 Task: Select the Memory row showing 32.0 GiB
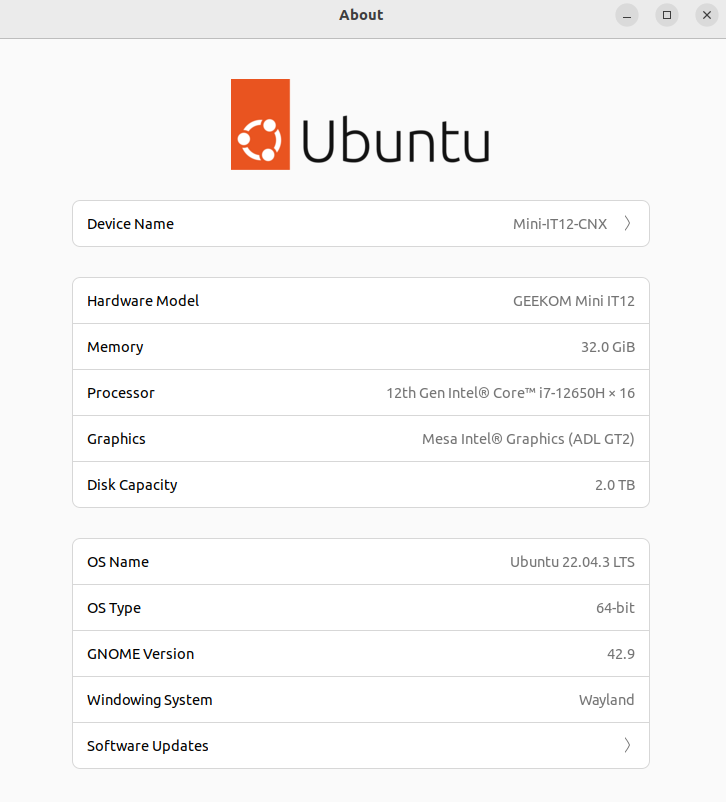(x=361, y=347)
